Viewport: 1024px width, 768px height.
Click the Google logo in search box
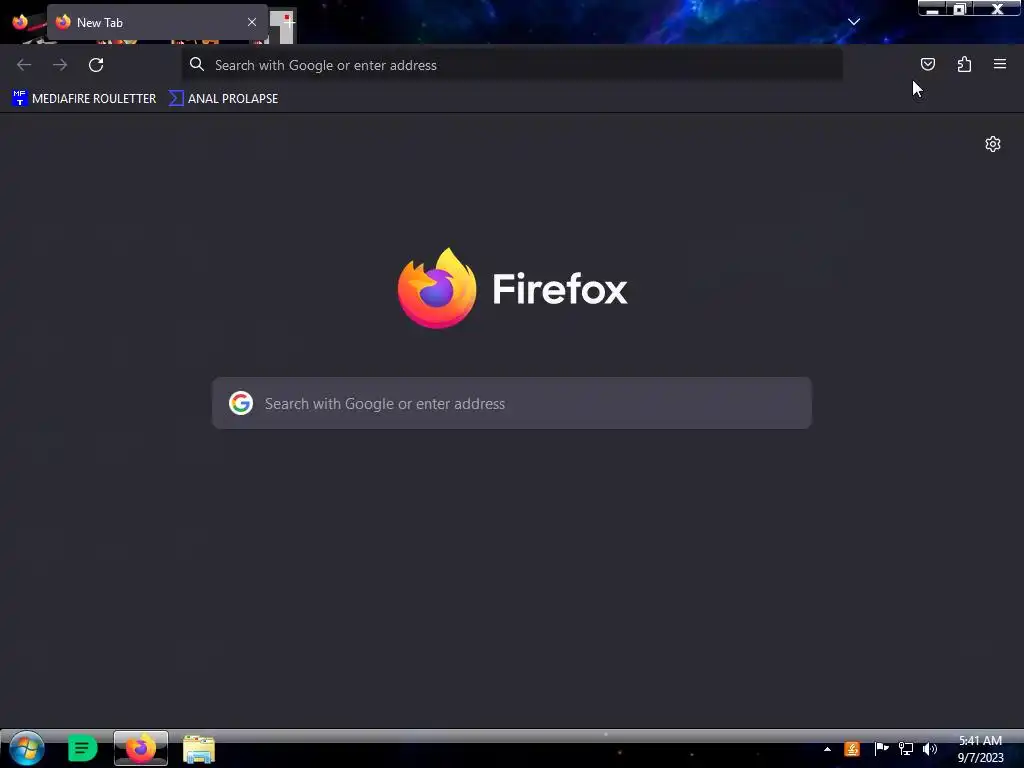pyautogui.click(x=241, y=403)
